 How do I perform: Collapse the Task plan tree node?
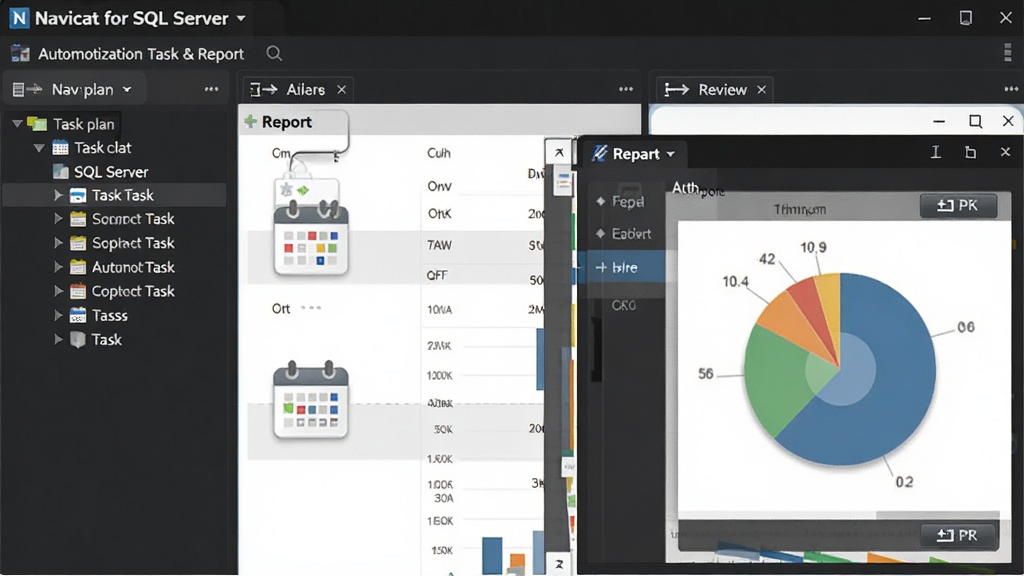point(17,123)
